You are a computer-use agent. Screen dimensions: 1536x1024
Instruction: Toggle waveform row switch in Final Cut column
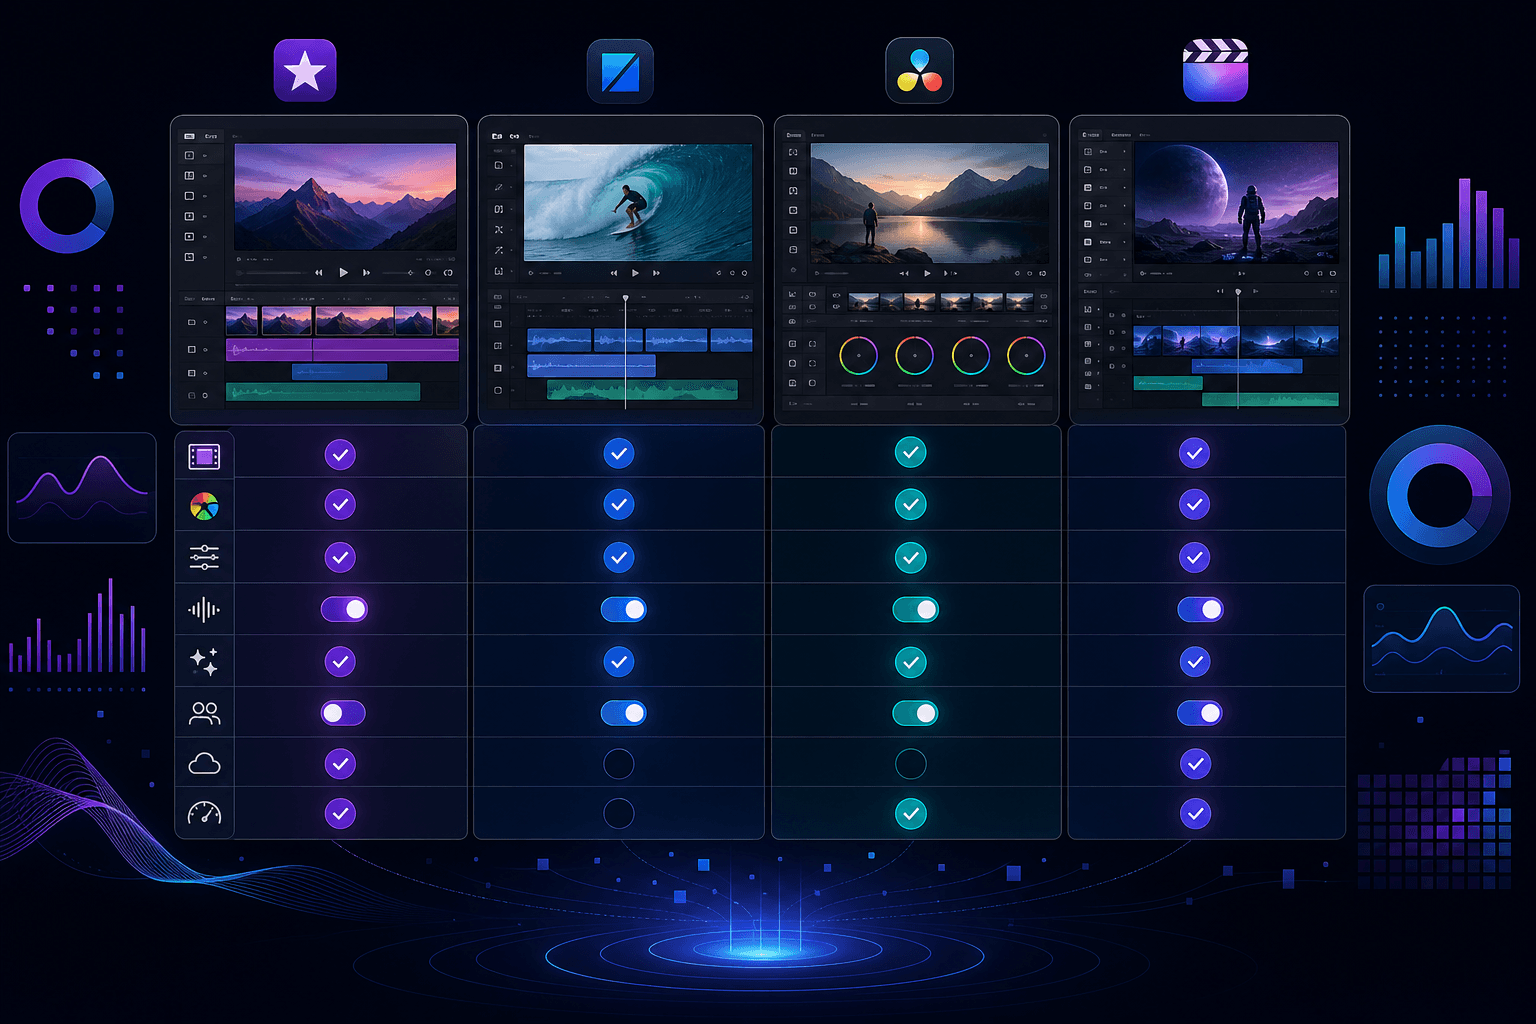coord(1200,609)
